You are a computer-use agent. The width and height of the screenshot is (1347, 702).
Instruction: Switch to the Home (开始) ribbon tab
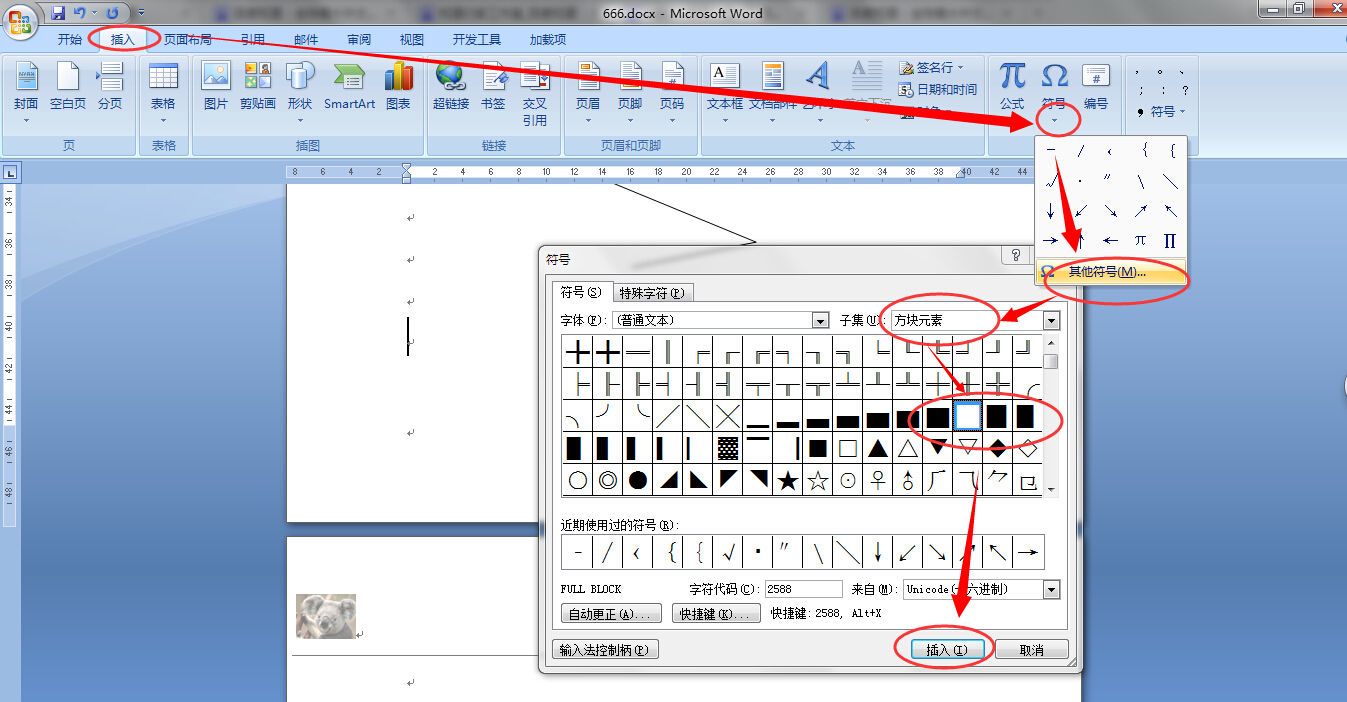pos(70,40)
